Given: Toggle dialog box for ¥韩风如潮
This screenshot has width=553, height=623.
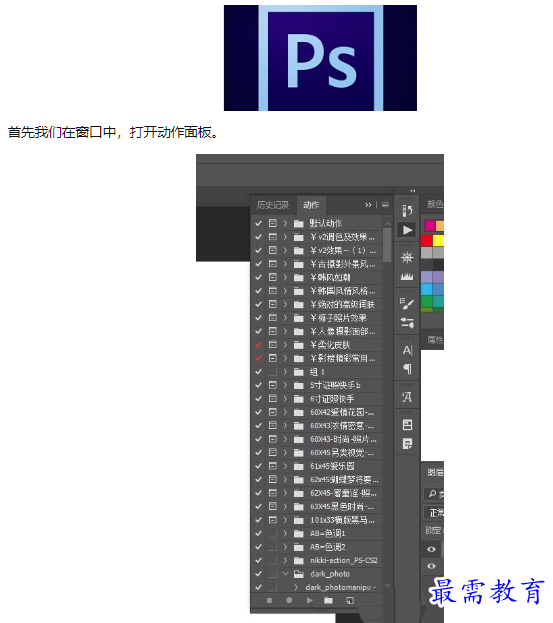Looking at the screenshot, I should coord(273,277).
